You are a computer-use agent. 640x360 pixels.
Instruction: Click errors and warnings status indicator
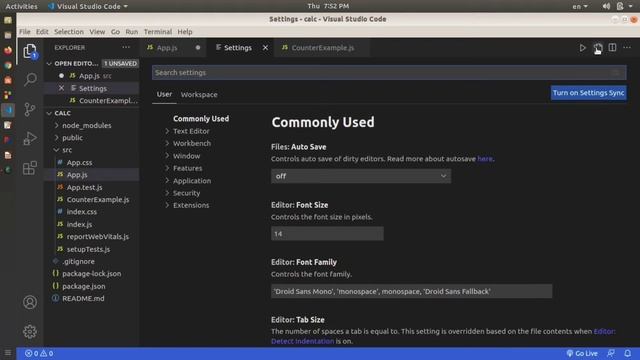pos(39,353)
